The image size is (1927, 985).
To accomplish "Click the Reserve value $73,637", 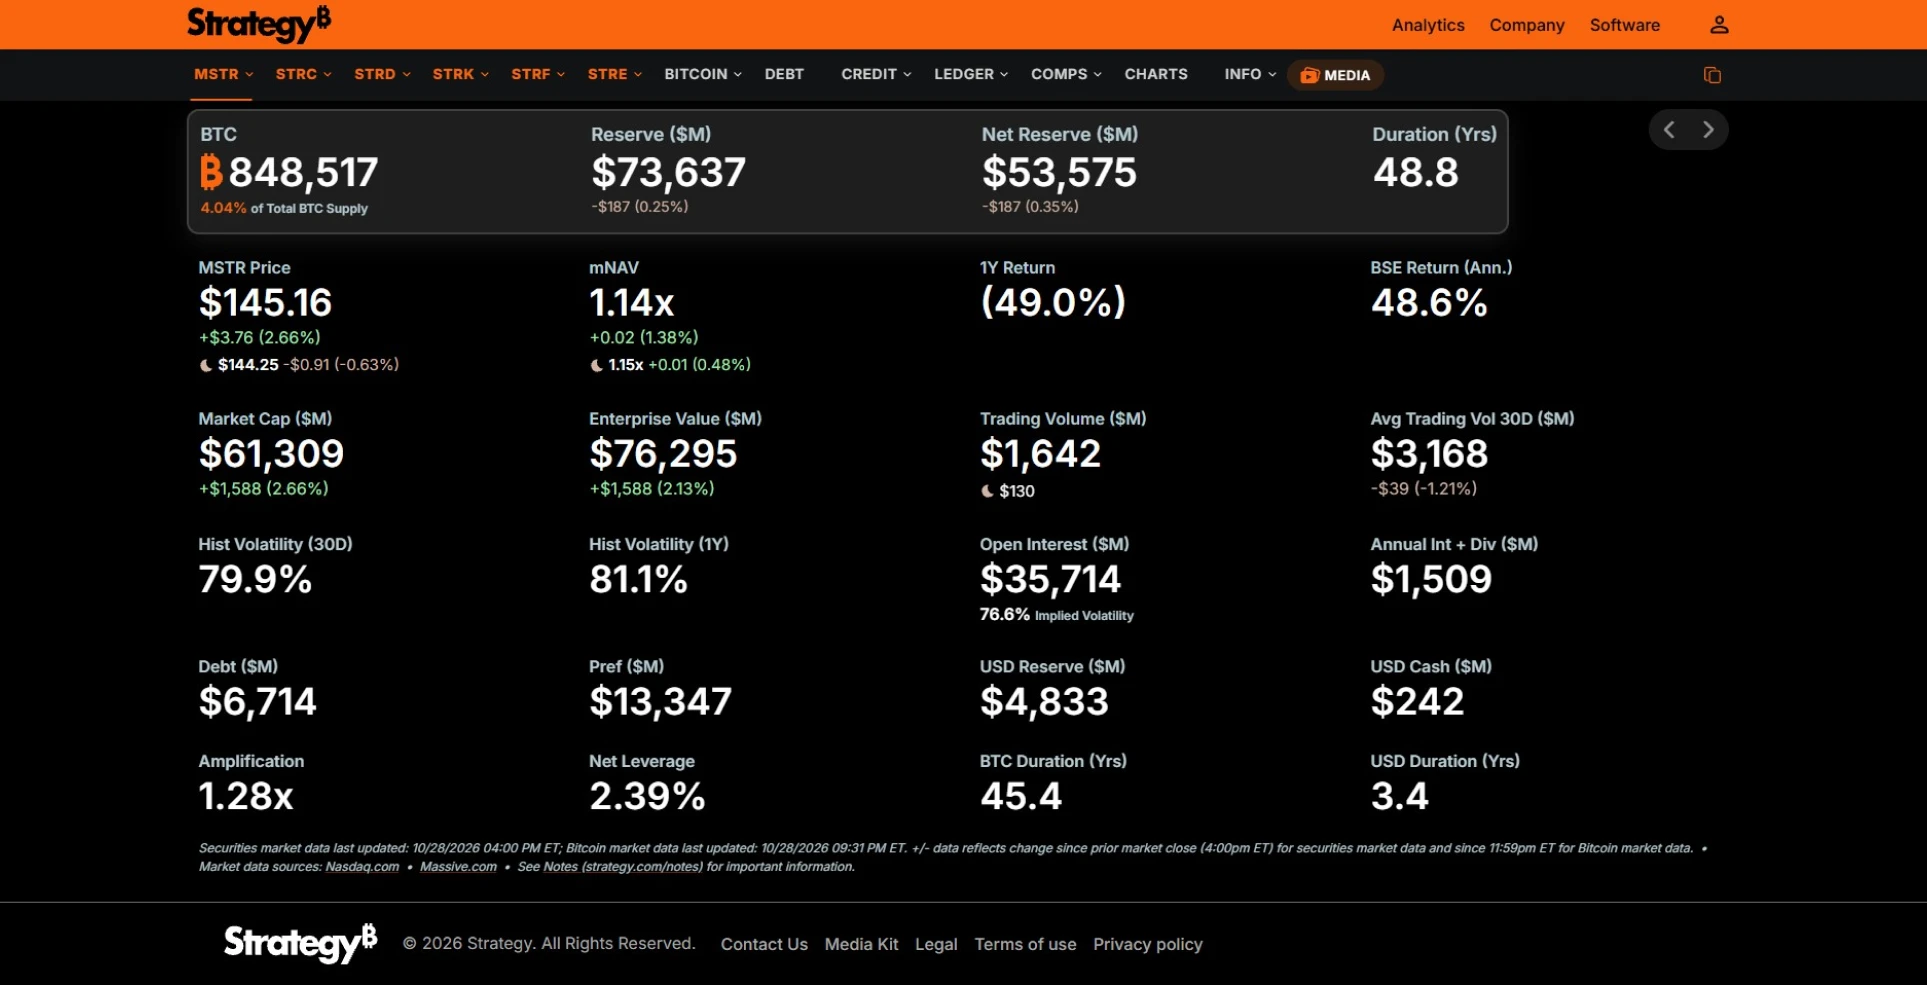I will (668, 172).
